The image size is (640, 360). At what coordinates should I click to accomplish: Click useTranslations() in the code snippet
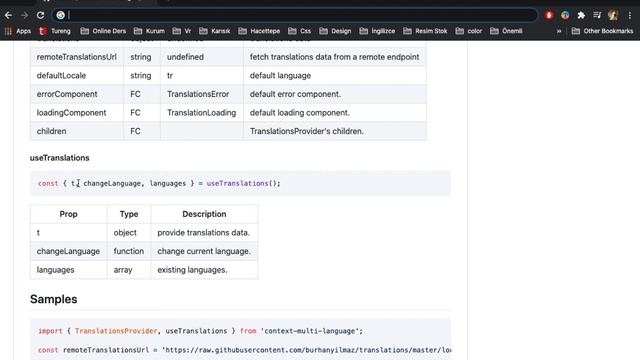tap(242, 183)
